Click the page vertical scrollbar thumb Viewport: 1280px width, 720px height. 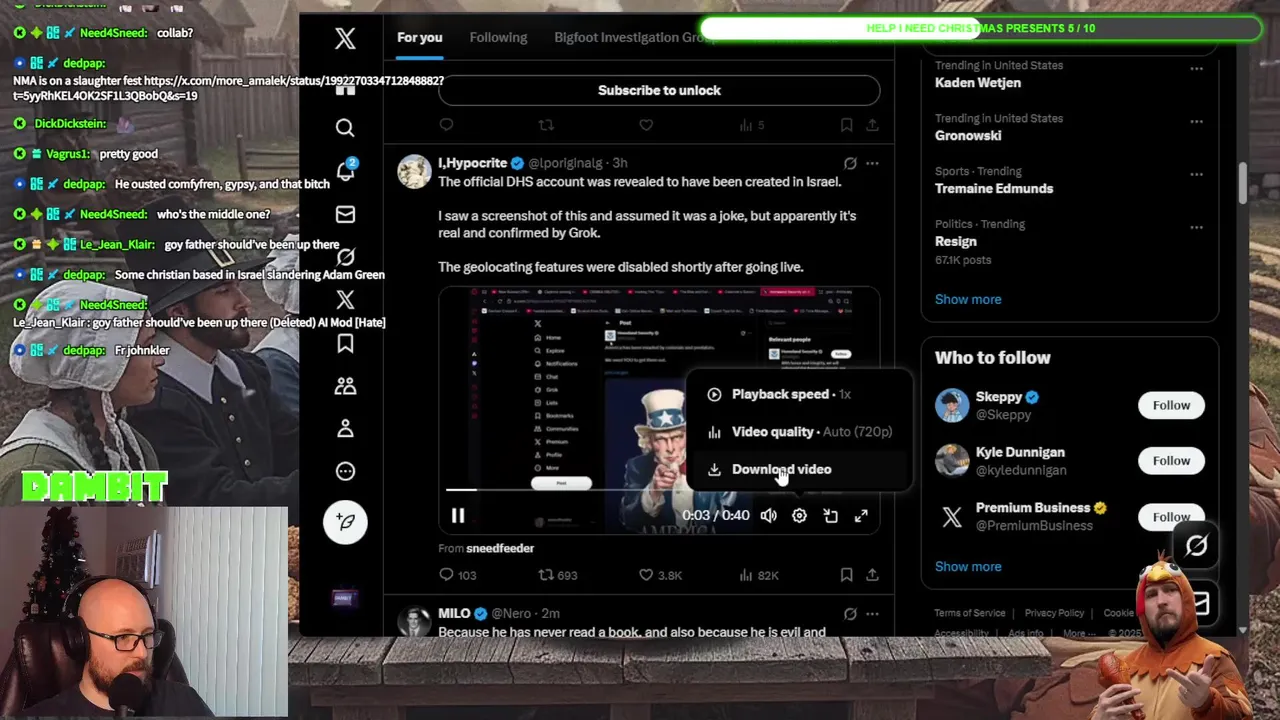pos(1243,182)
